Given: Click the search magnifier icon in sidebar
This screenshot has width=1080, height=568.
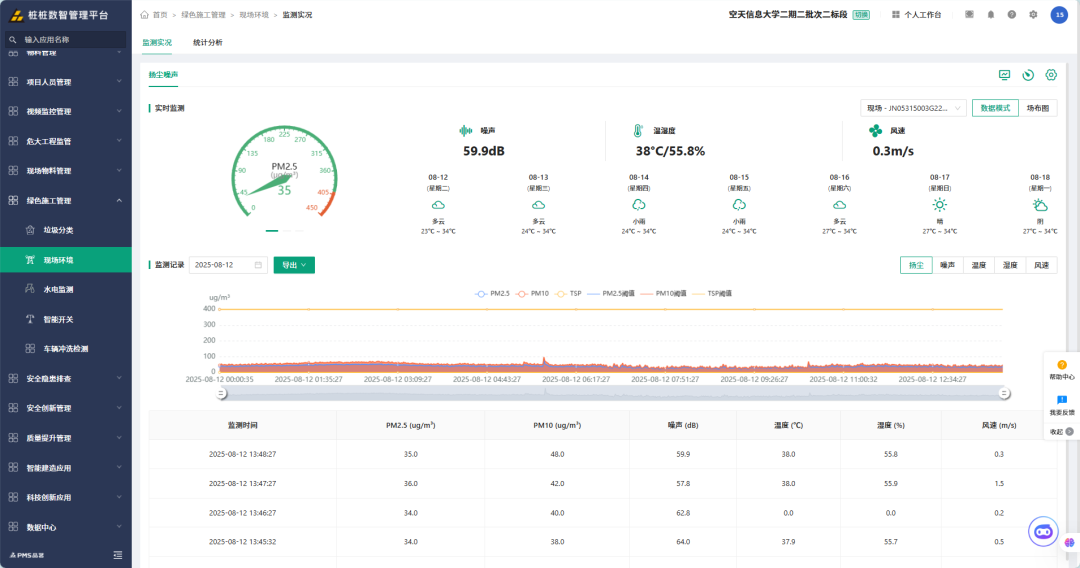Looking at the screenshot, I should coord(12,40).
